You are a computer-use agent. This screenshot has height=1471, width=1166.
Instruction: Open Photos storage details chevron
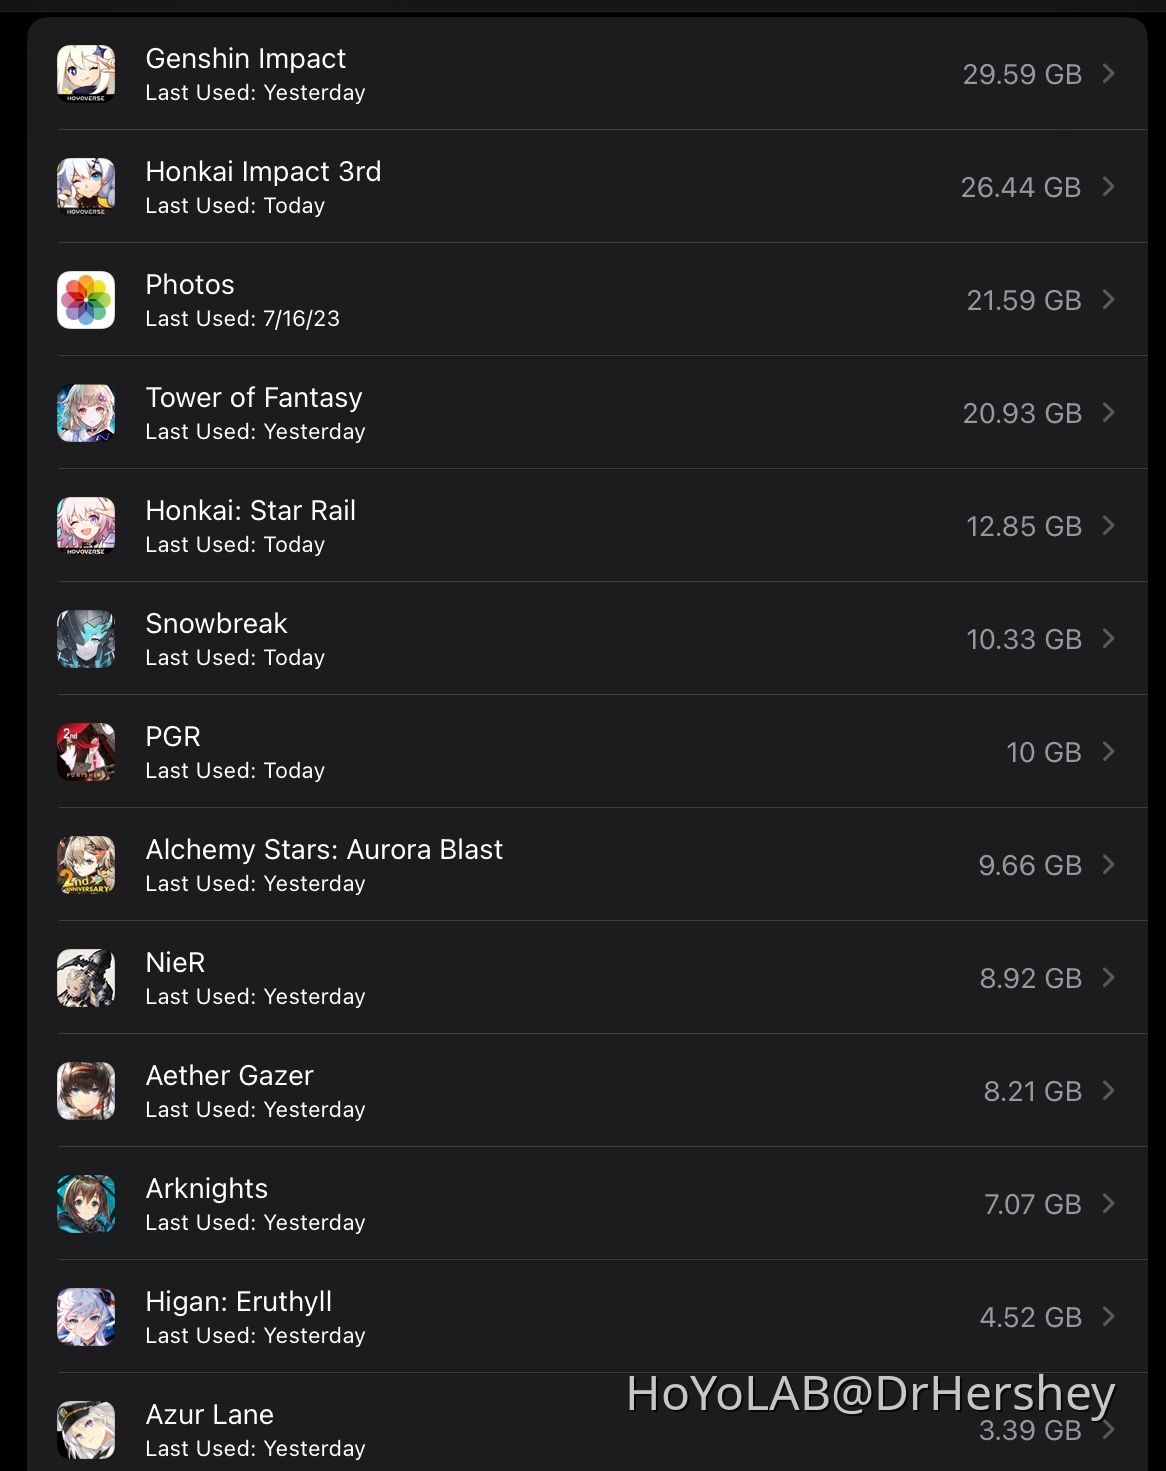1108,300
